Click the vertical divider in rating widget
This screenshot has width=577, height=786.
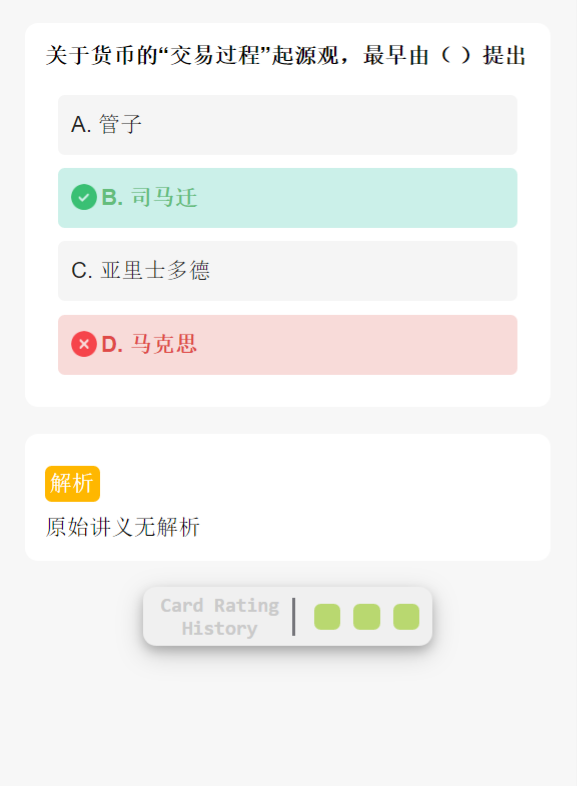tap(294, 617)
